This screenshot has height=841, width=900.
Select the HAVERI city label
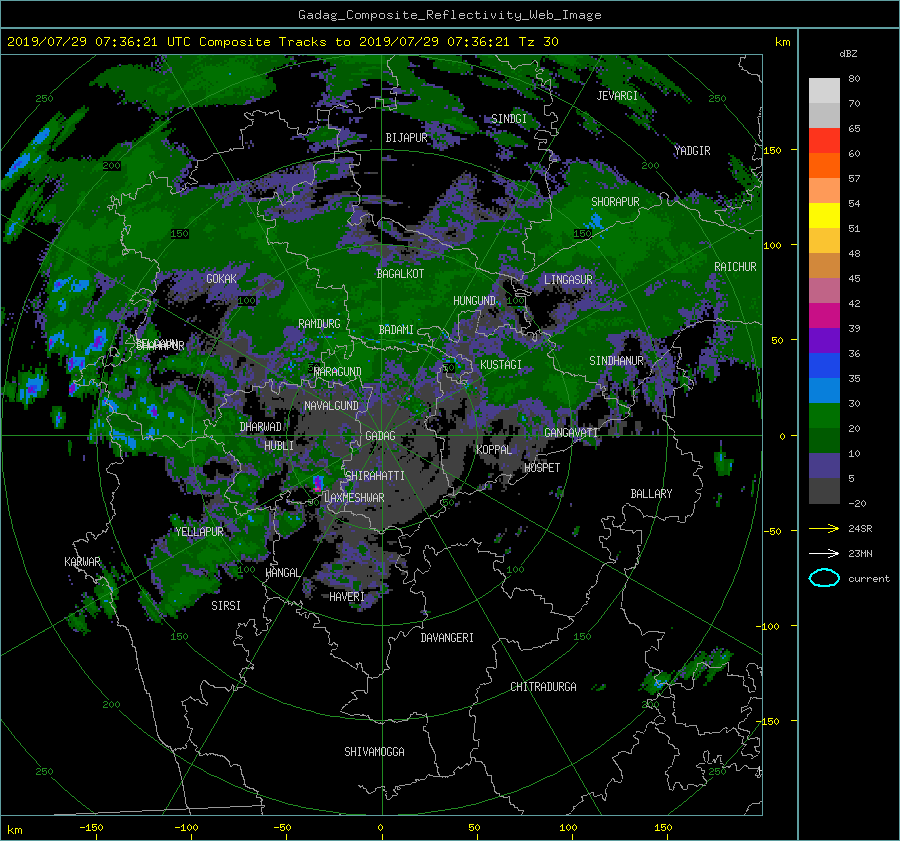[347, 597]
